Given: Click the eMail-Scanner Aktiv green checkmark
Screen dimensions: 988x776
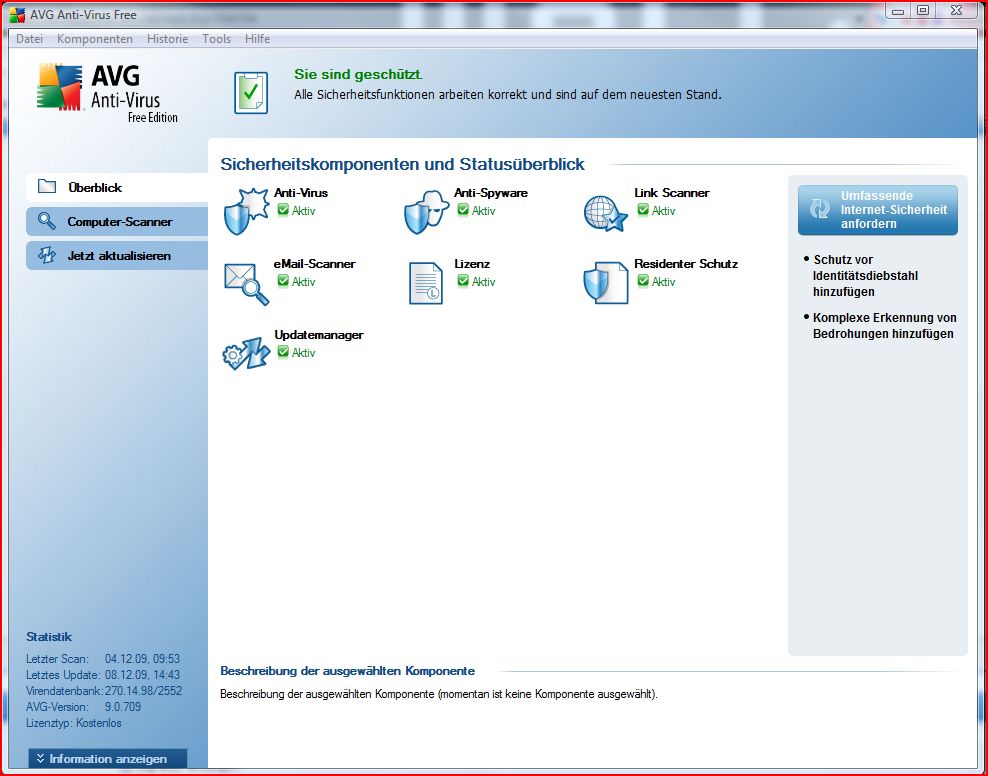Looking at the screenshot, I should coord(283,281).
